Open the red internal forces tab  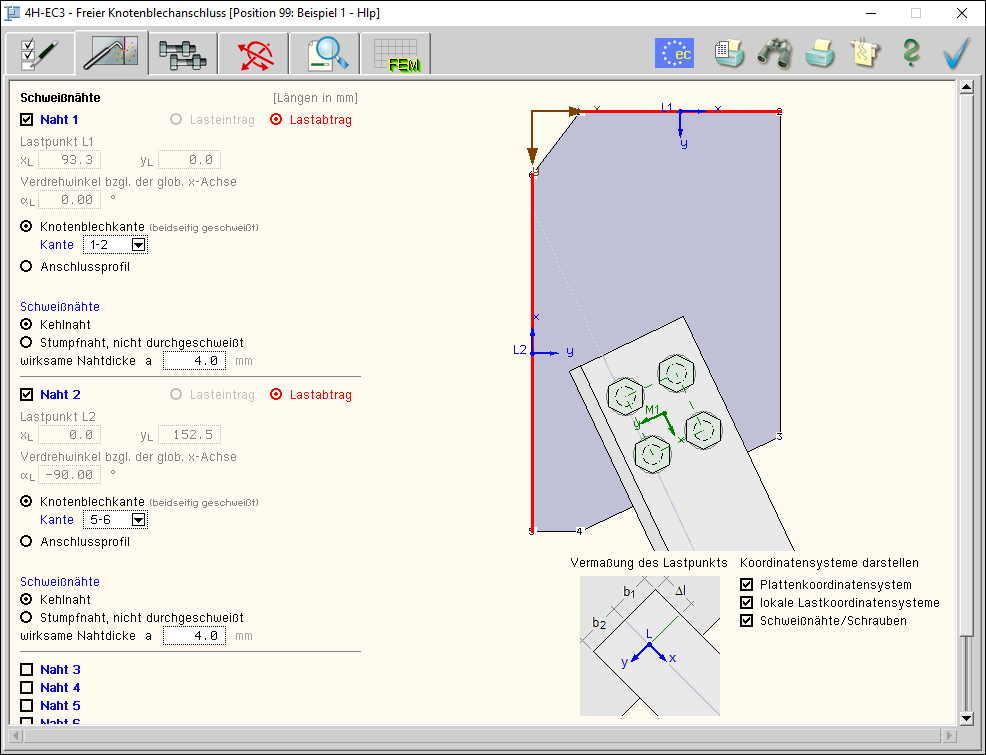(253, 53)
